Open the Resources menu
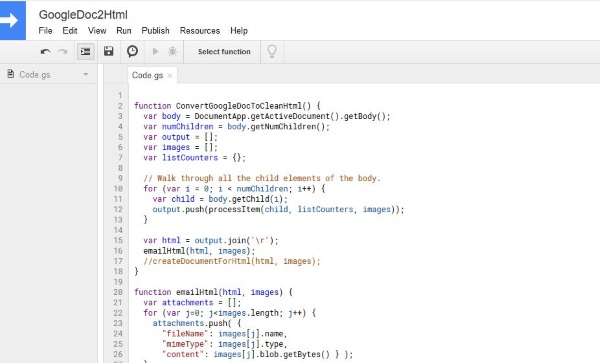 [200, 31]
